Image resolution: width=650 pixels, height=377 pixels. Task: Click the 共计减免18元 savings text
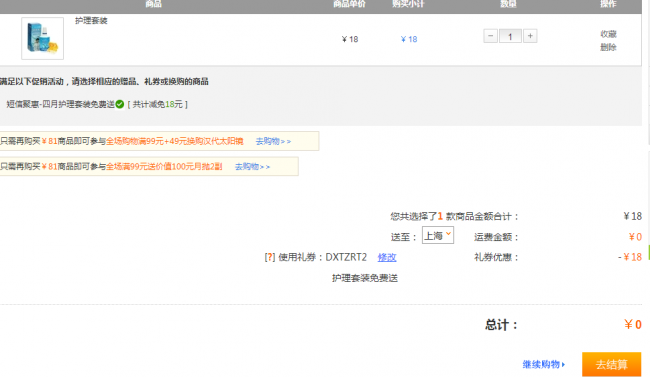(158, 104)
